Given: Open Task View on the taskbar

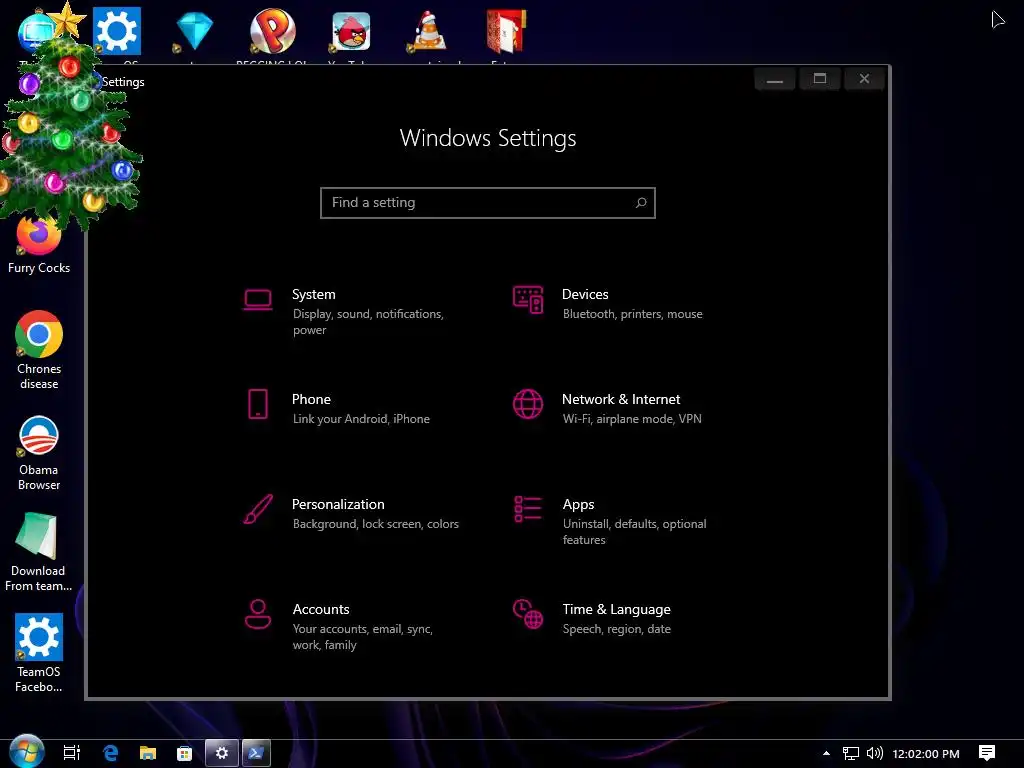Looking at the screenshot, I should coord(71,753).
